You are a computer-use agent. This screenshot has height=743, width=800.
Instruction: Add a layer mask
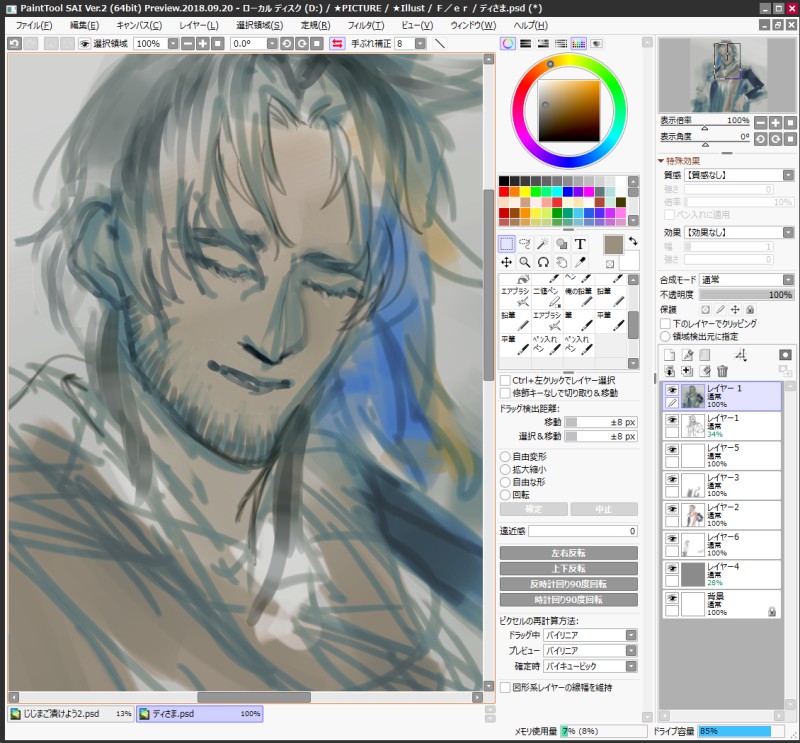click(x=785, y=355)
